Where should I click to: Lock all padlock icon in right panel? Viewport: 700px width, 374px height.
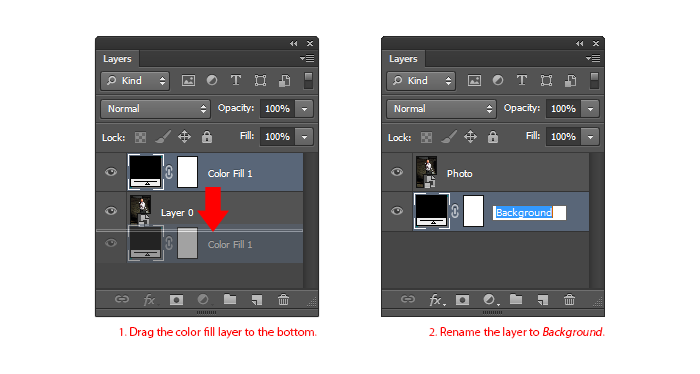pyautogui.click(x=492, y=137)
